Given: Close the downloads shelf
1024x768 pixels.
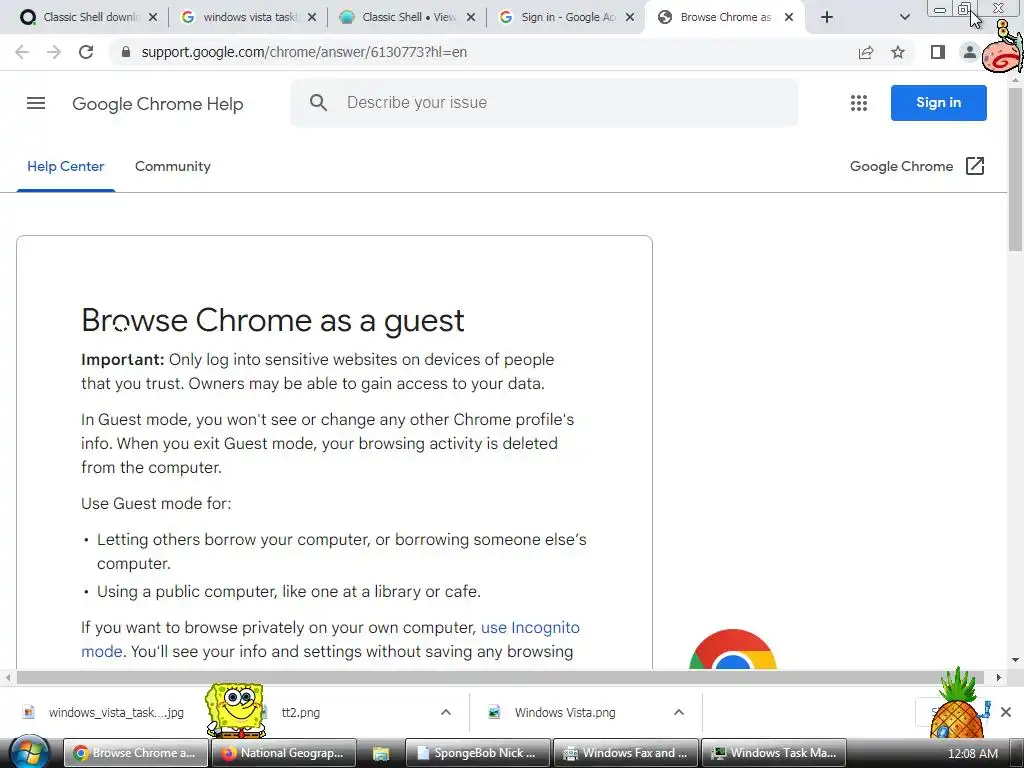Looking at the screenshot, I should pos(1006,712).
